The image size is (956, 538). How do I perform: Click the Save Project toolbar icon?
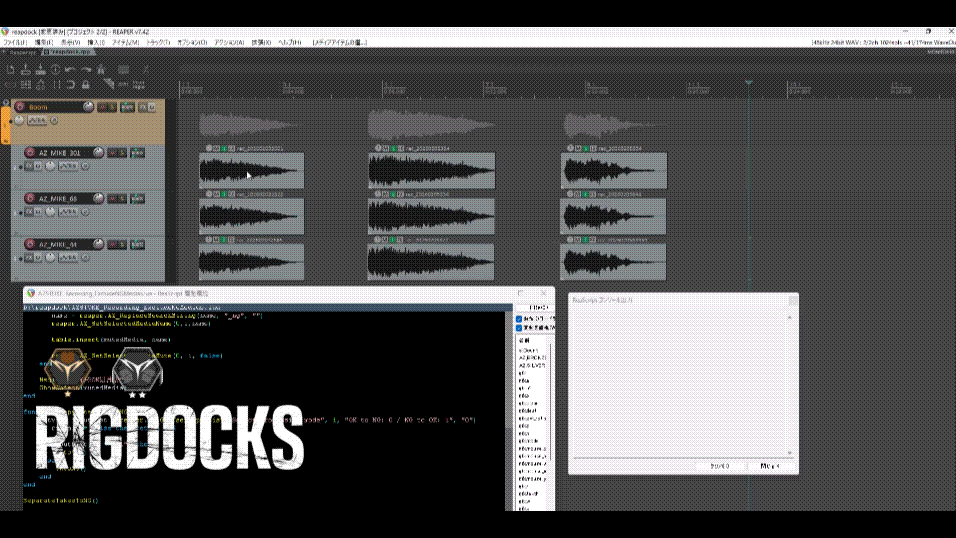point(40,70)
